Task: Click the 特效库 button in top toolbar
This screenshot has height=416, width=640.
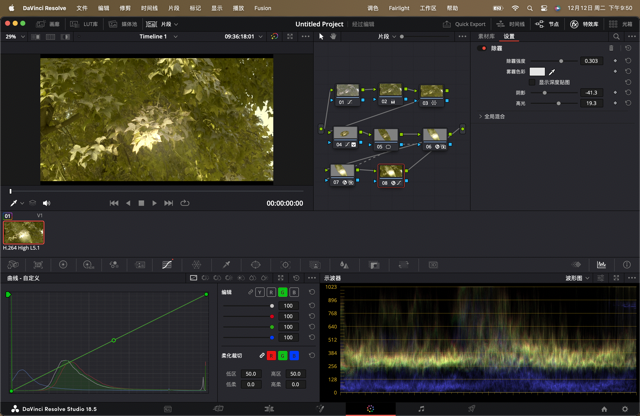Action: [x=586, y=23]
